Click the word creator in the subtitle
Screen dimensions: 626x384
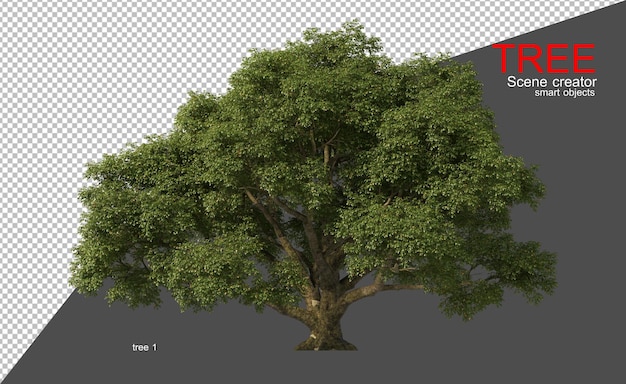pos(574,82)
